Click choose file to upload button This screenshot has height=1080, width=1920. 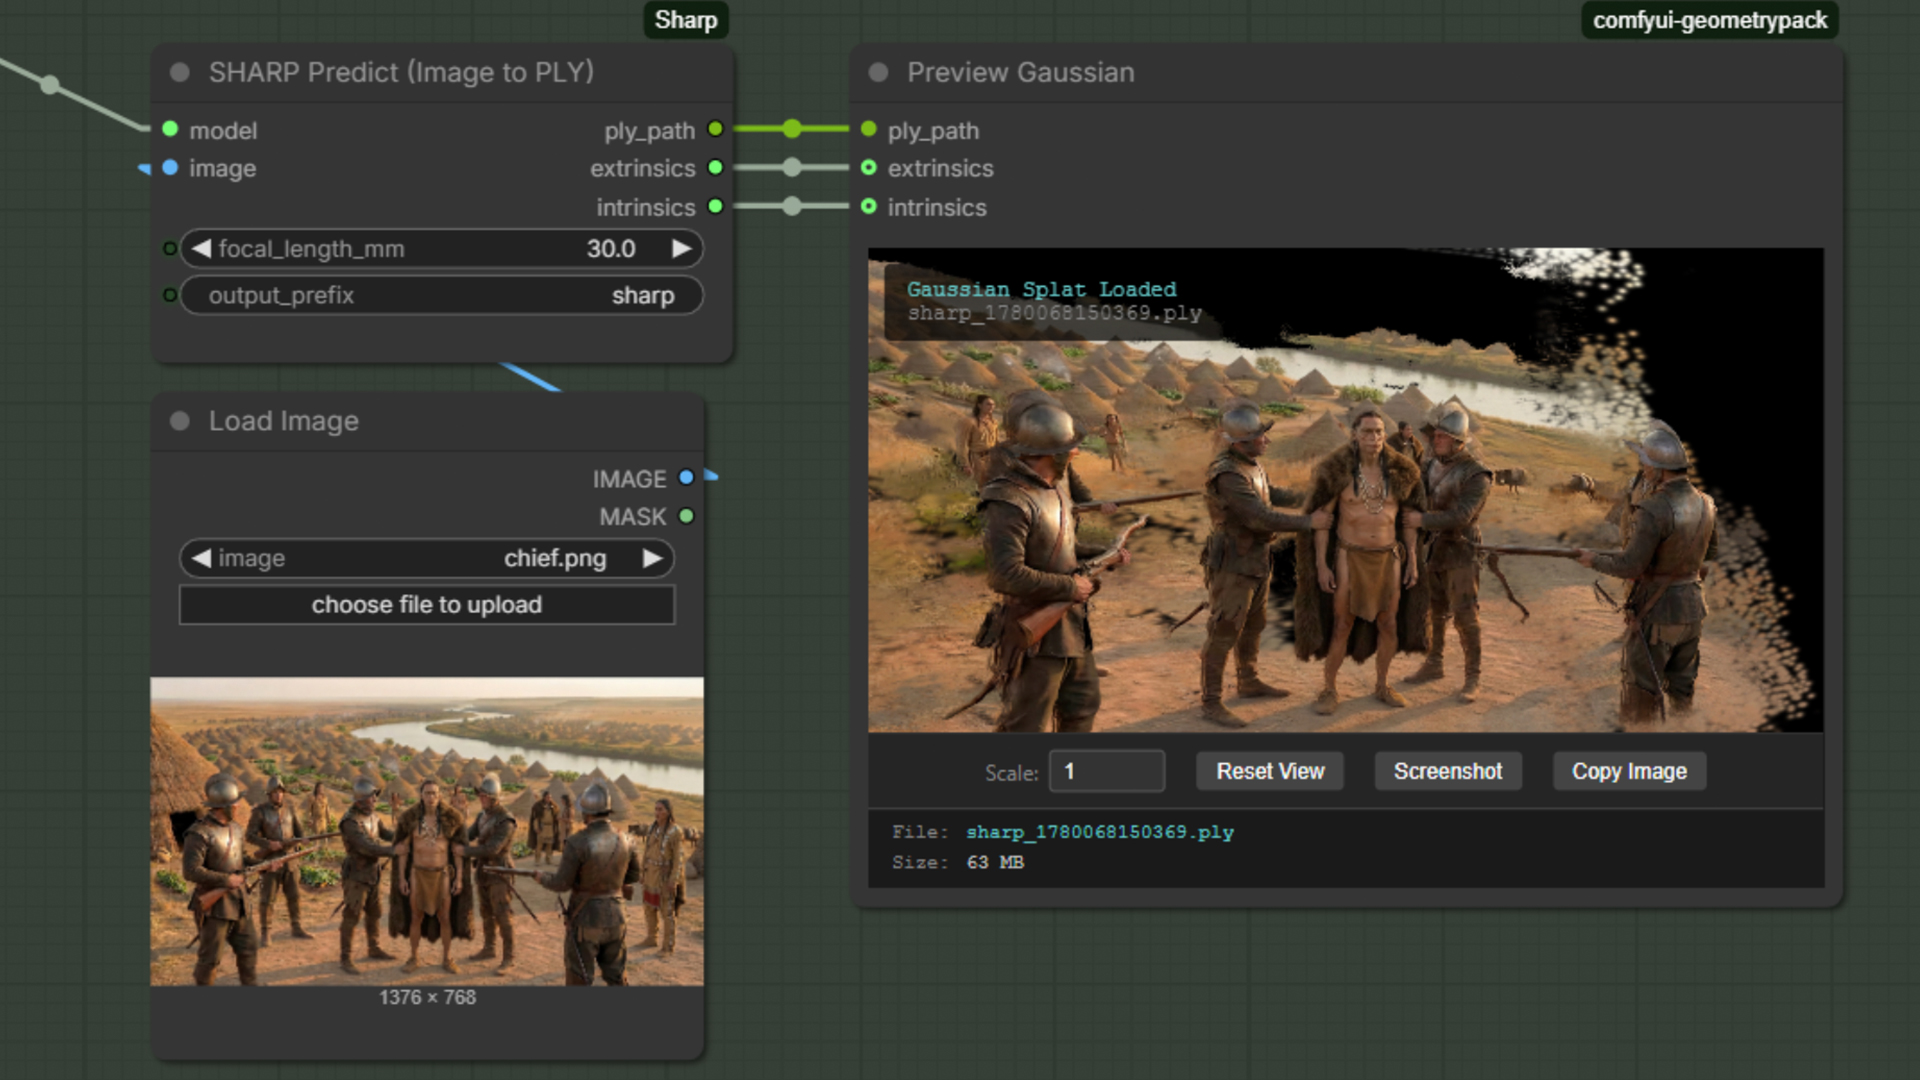(x=427, y=605)
